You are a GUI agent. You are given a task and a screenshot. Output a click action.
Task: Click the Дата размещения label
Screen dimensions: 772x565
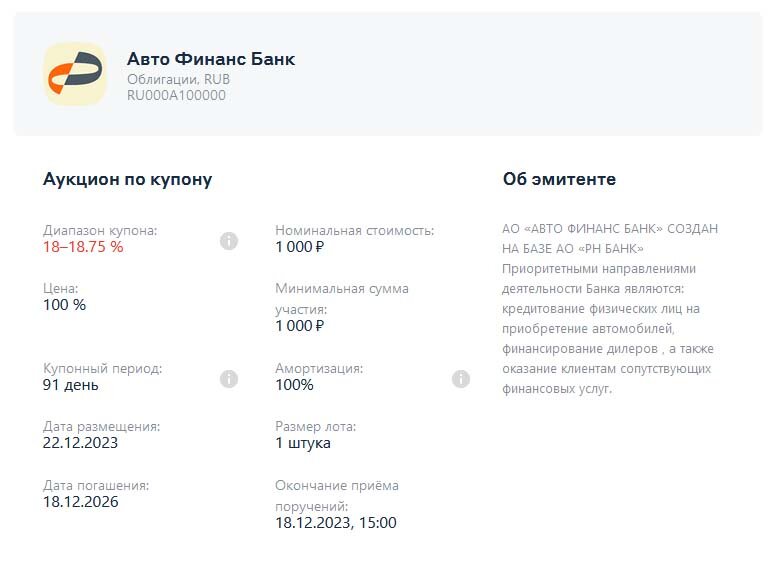[101, 426]
